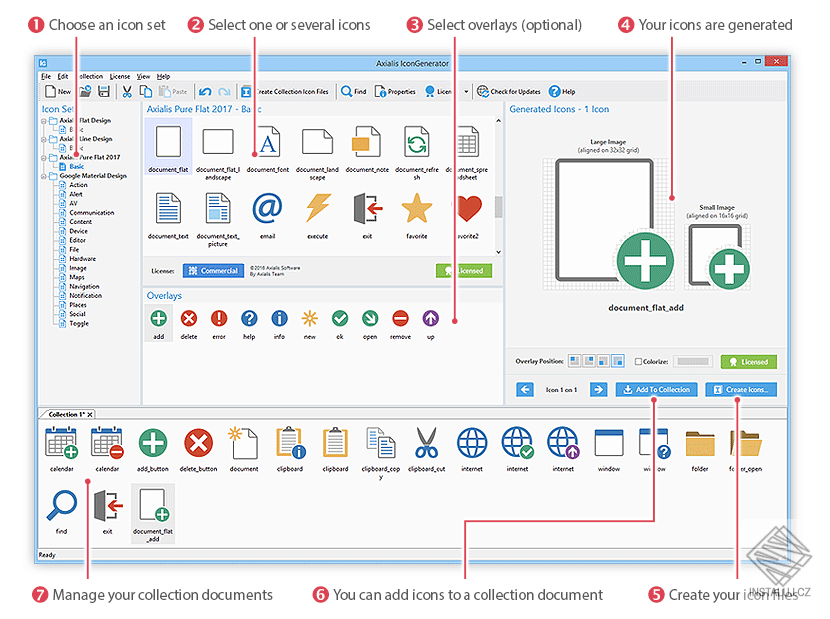Select the document_flat icon in the icon set
Viewport: 830px width, 619px height.
point(168,141)
